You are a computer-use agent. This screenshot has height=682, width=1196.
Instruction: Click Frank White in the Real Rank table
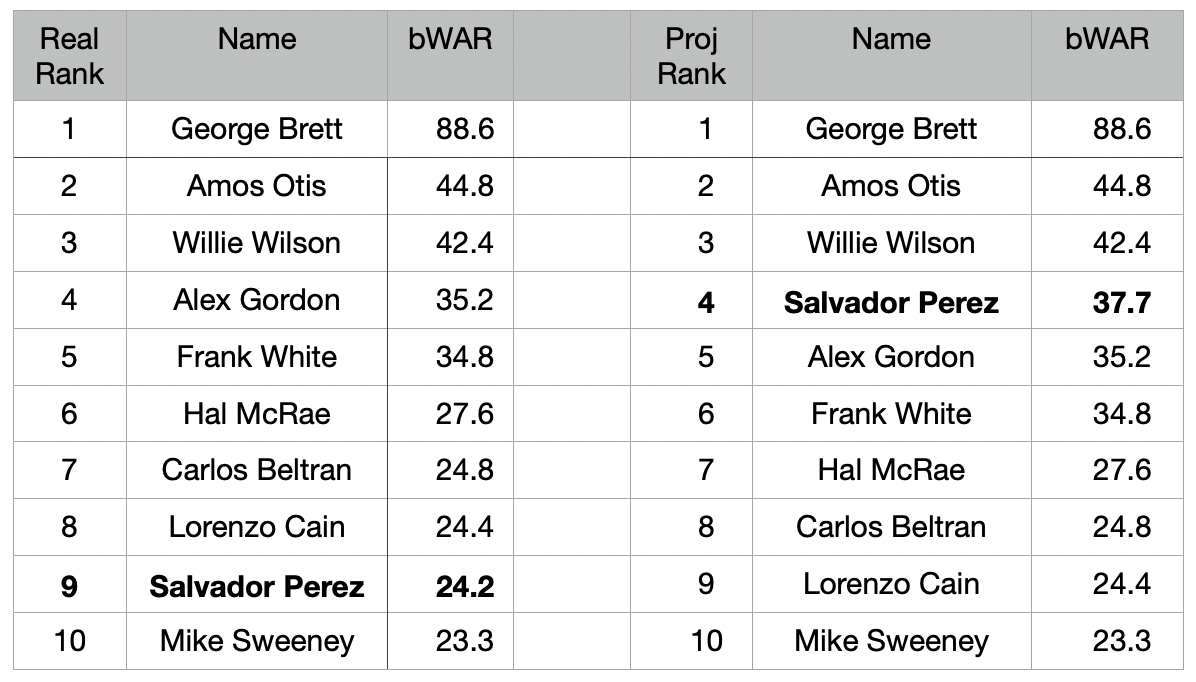click(x=257, y=357)
